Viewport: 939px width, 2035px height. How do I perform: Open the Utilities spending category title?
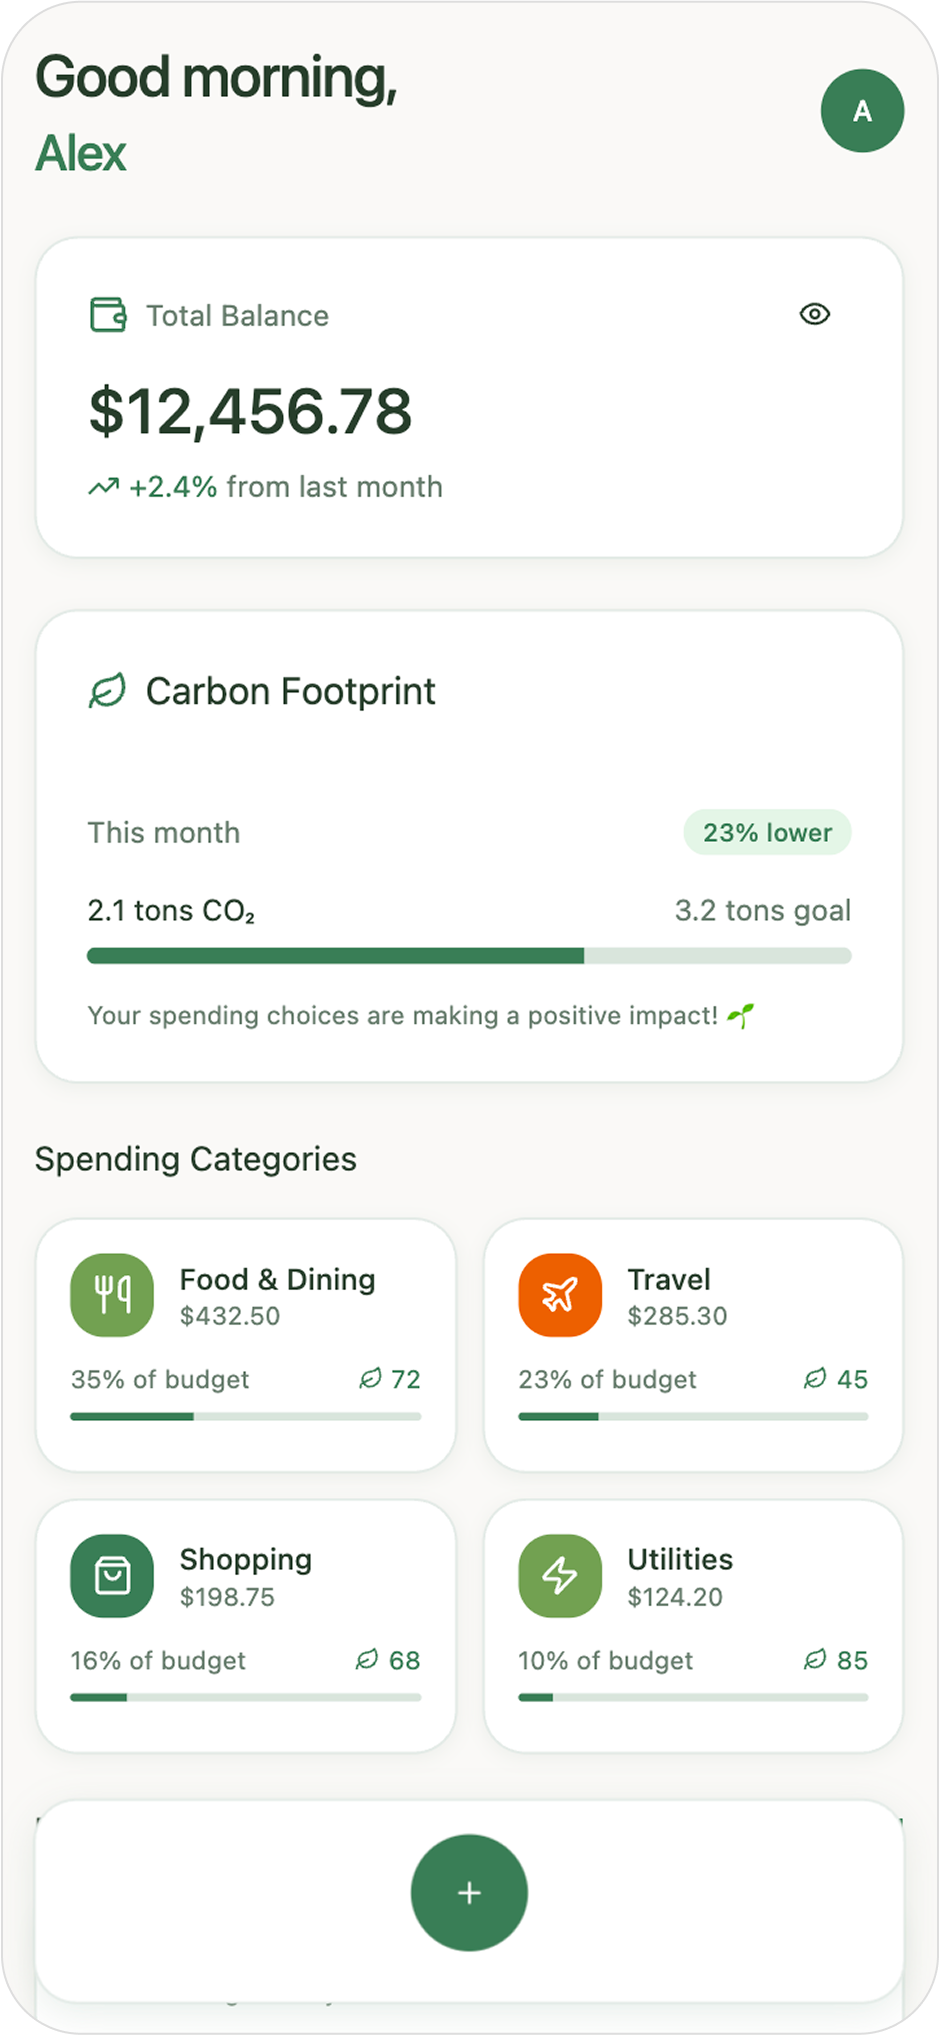pyautogui.click(x=680, y=1559)
